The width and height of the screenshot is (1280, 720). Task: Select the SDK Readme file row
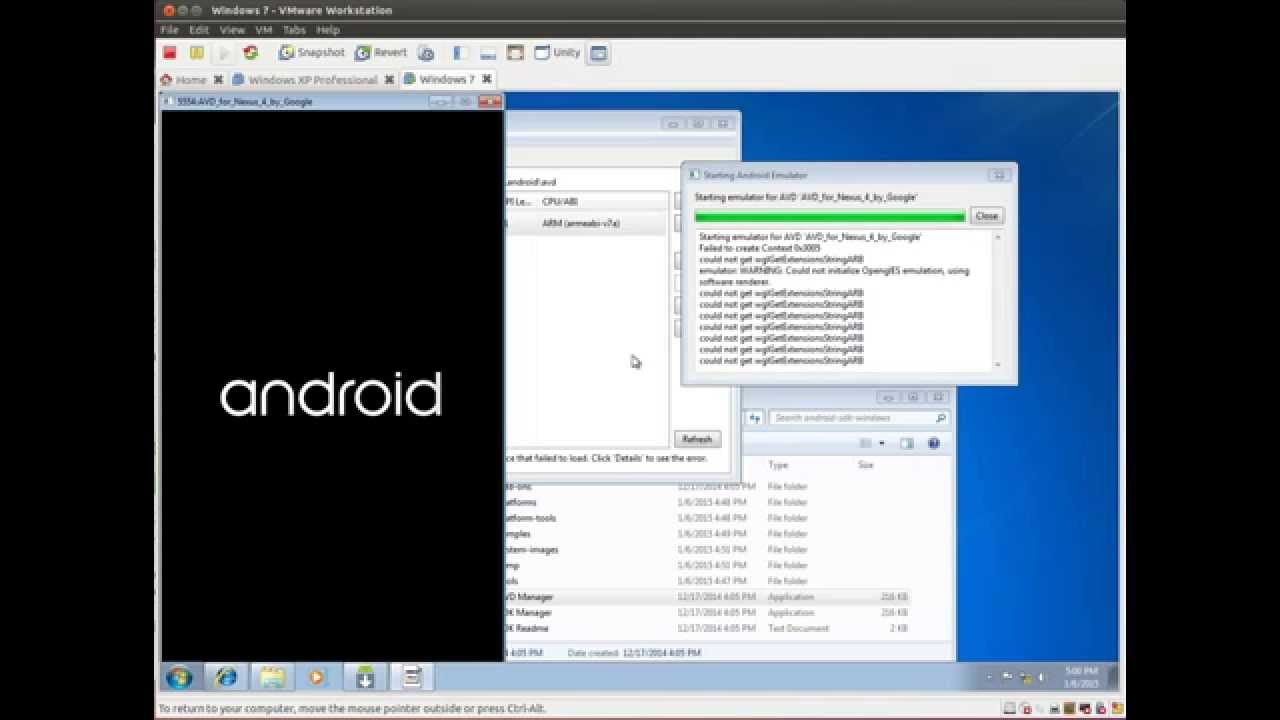pos(708,629)
